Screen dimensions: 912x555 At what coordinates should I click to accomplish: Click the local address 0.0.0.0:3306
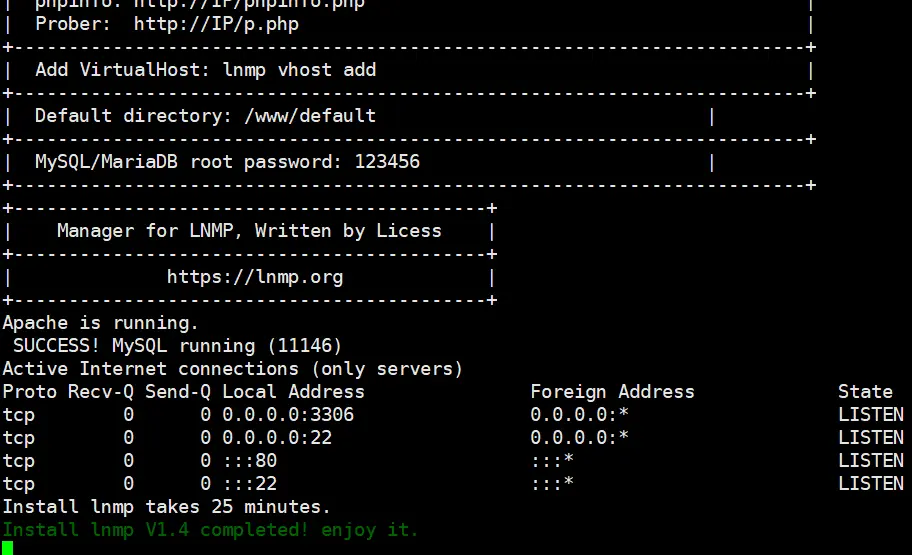[x=288, y=415]
